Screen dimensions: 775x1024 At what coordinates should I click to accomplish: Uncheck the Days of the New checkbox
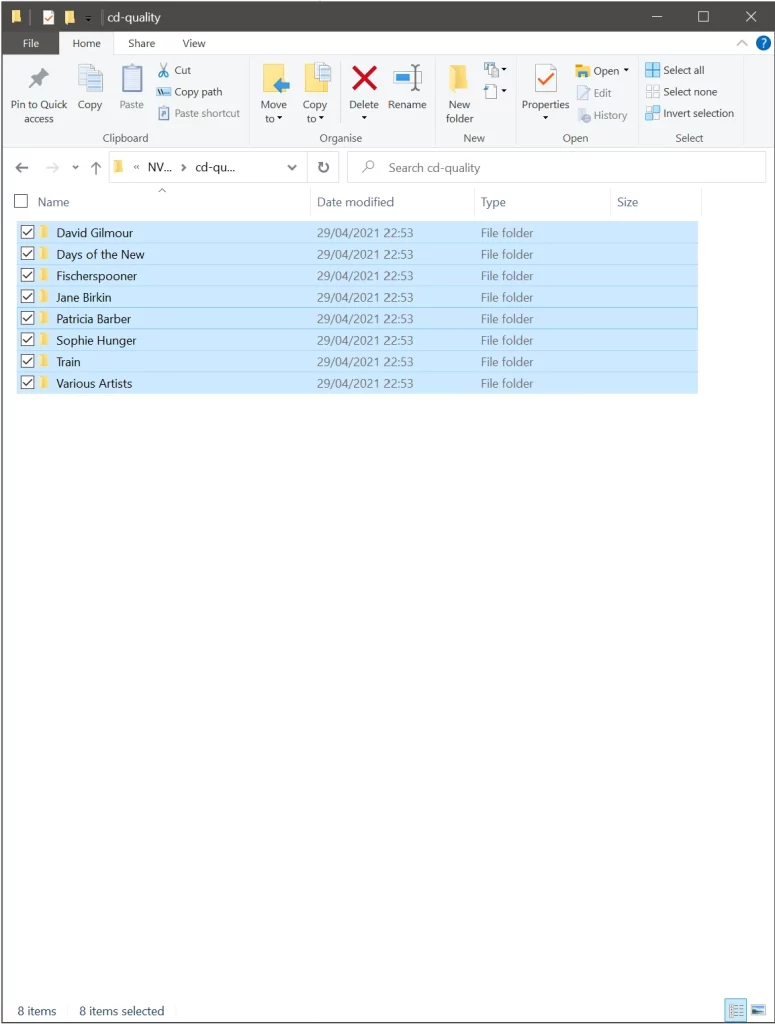tap(27, 253)
